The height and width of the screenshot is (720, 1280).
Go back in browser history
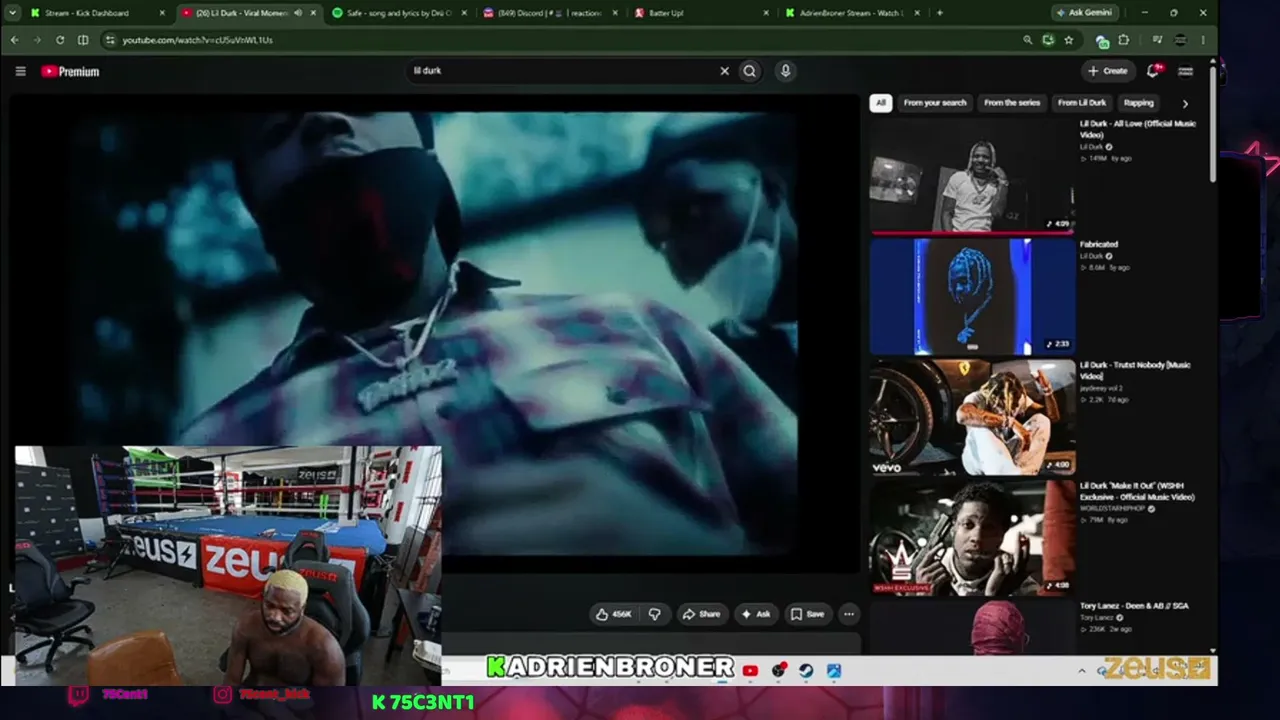[14, 40]
